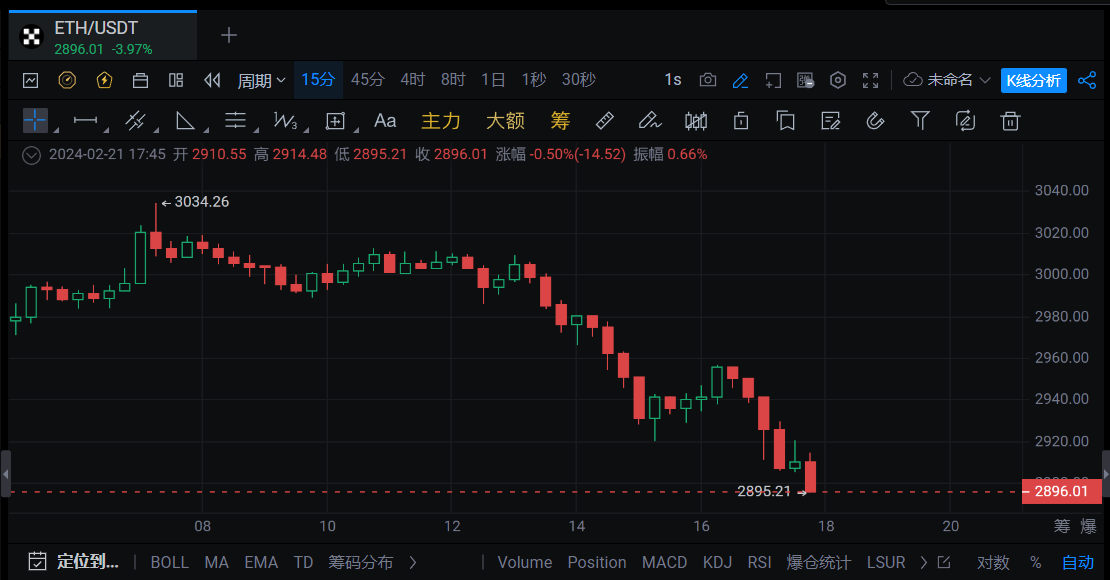This screenshot has height=580, width=1110.
Task: Click the screenshot camera icon
Action: pos(708,80)
